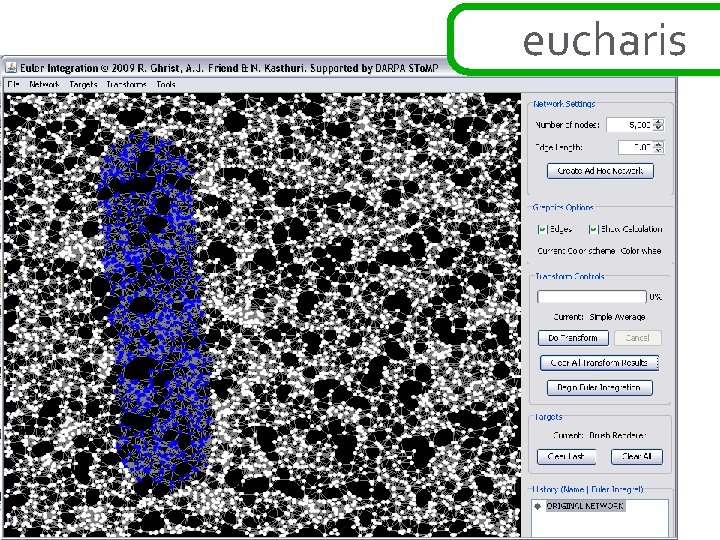Click Begin Euler Integration button
Viewport: 720px width, 540px height.
click(x=599, y=388)
